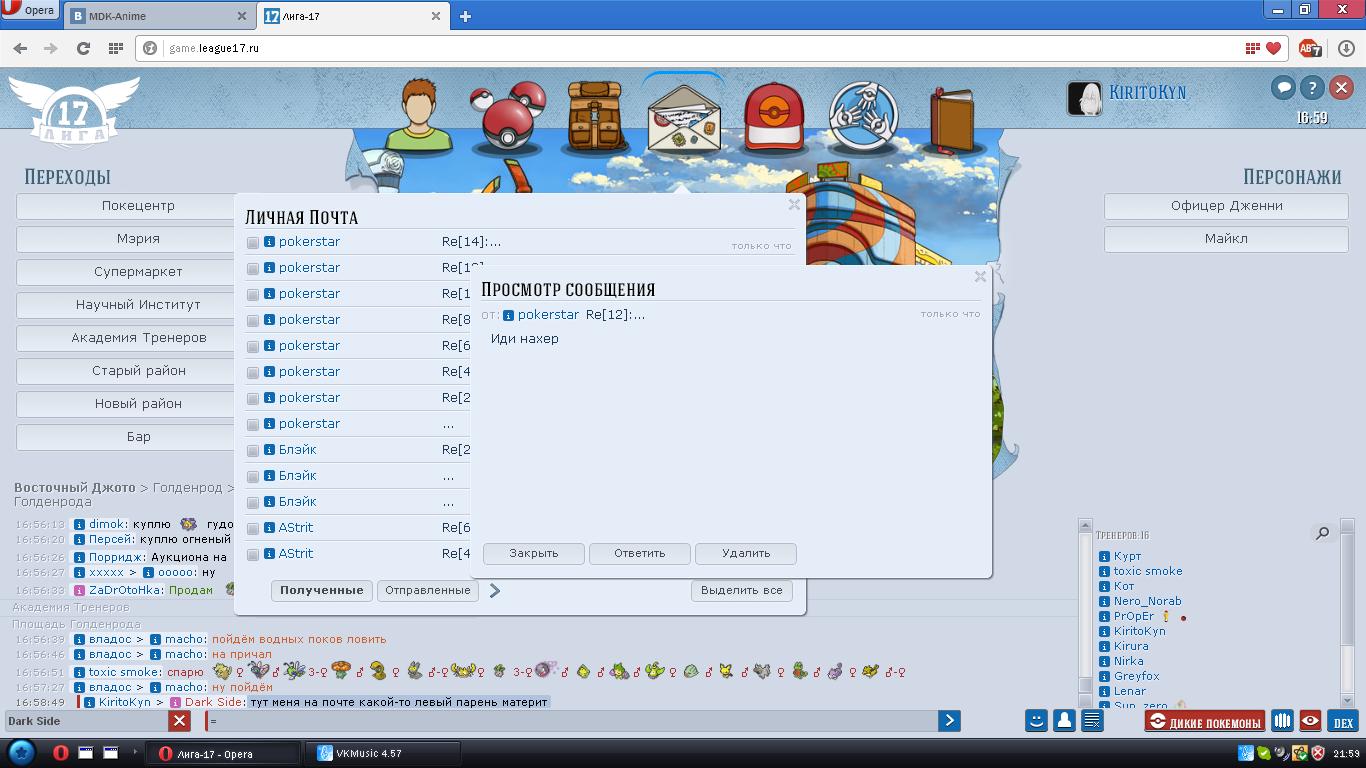The image size is (1366, 768).
Task: Click the KiritoKyn avatar picture
Action: (x=1085, y=98)
